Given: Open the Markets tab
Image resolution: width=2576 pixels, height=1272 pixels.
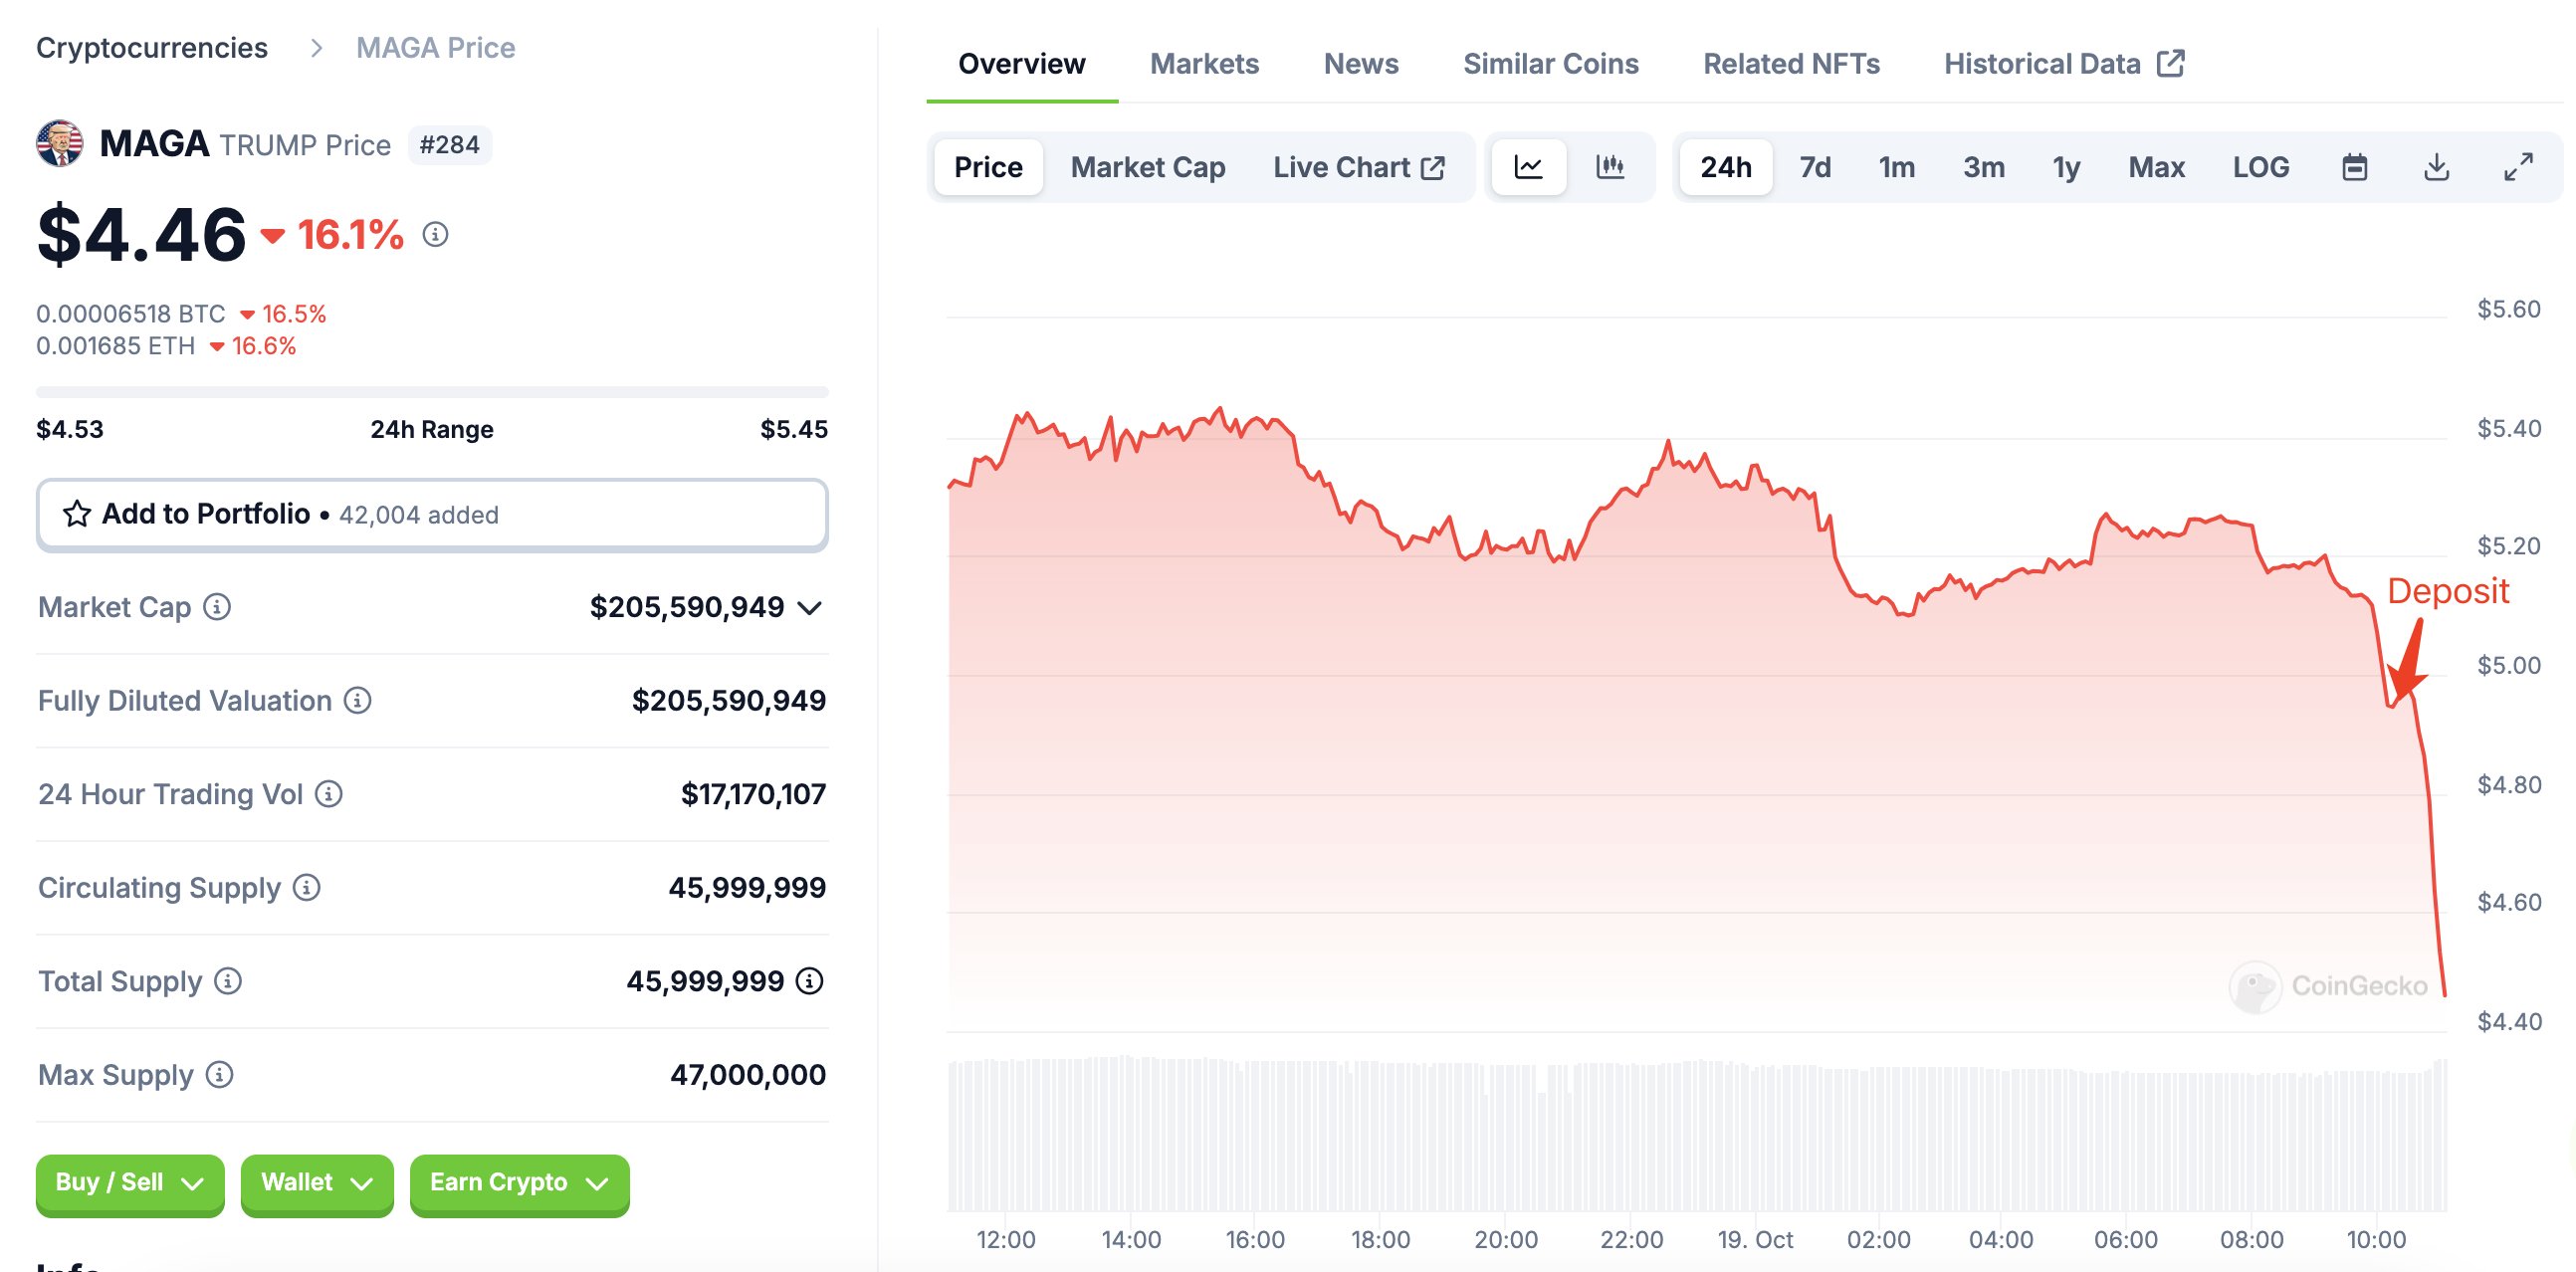Looking at the screenshot, I should [1204, 64].
